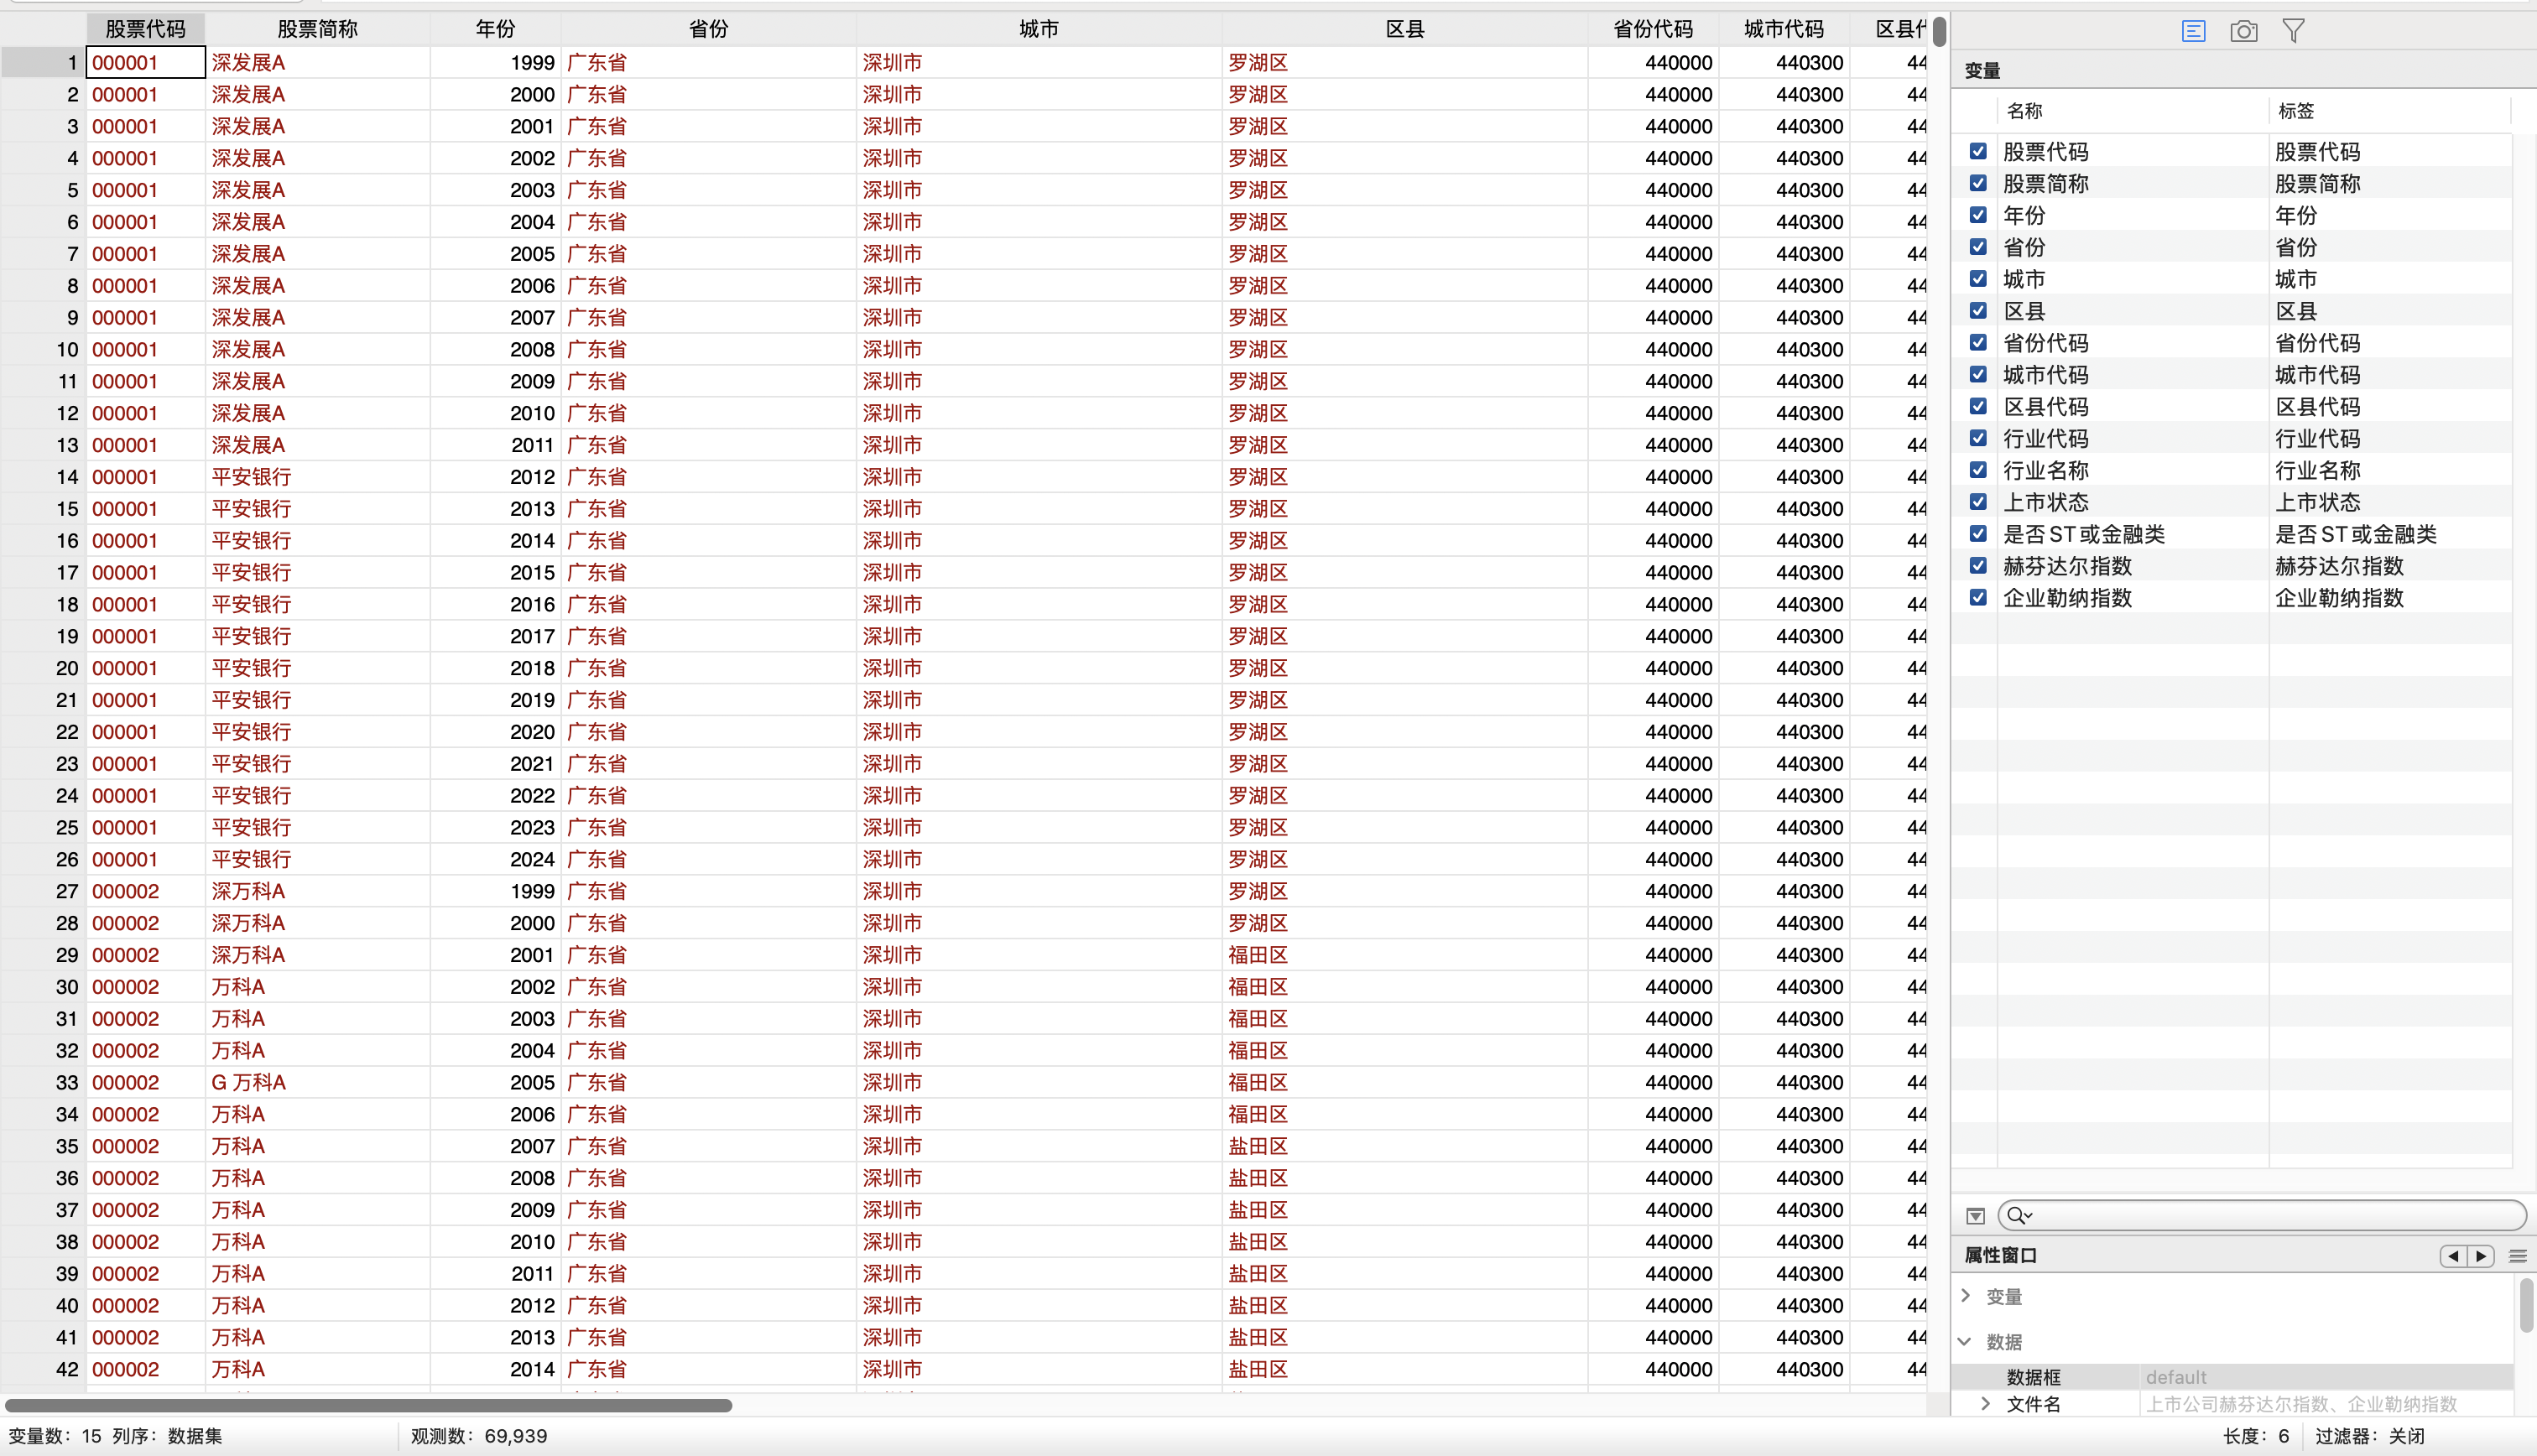This screenshot has height=1456, width=2537.
Task: Click the camera Snapshots icon
Action: click(x=2243, y=31)
